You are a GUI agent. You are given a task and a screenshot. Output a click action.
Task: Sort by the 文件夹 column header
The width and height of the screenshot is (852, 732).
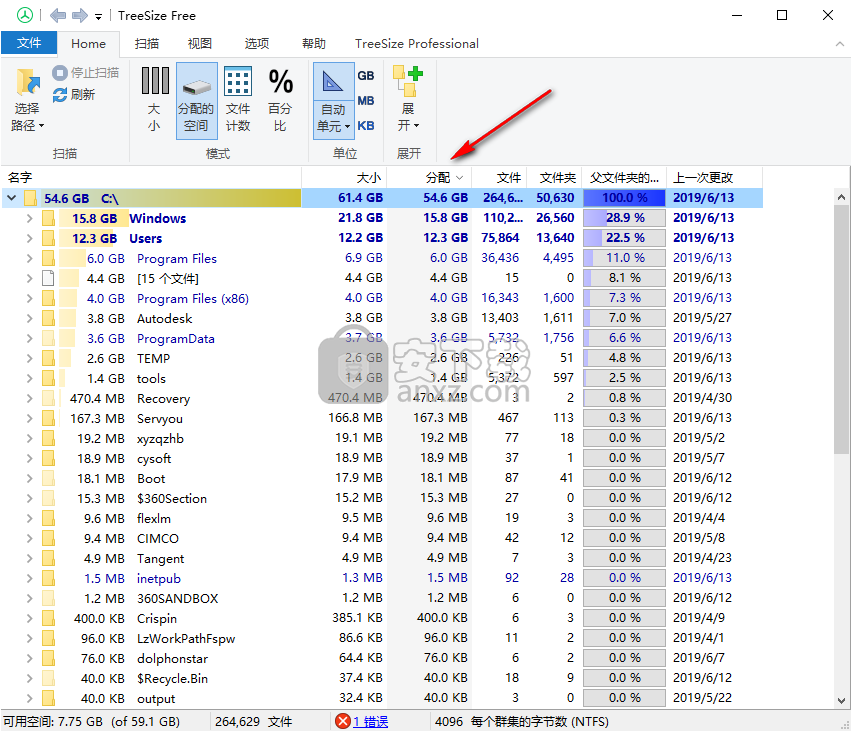pyautogui.click(x=554, y=178)
